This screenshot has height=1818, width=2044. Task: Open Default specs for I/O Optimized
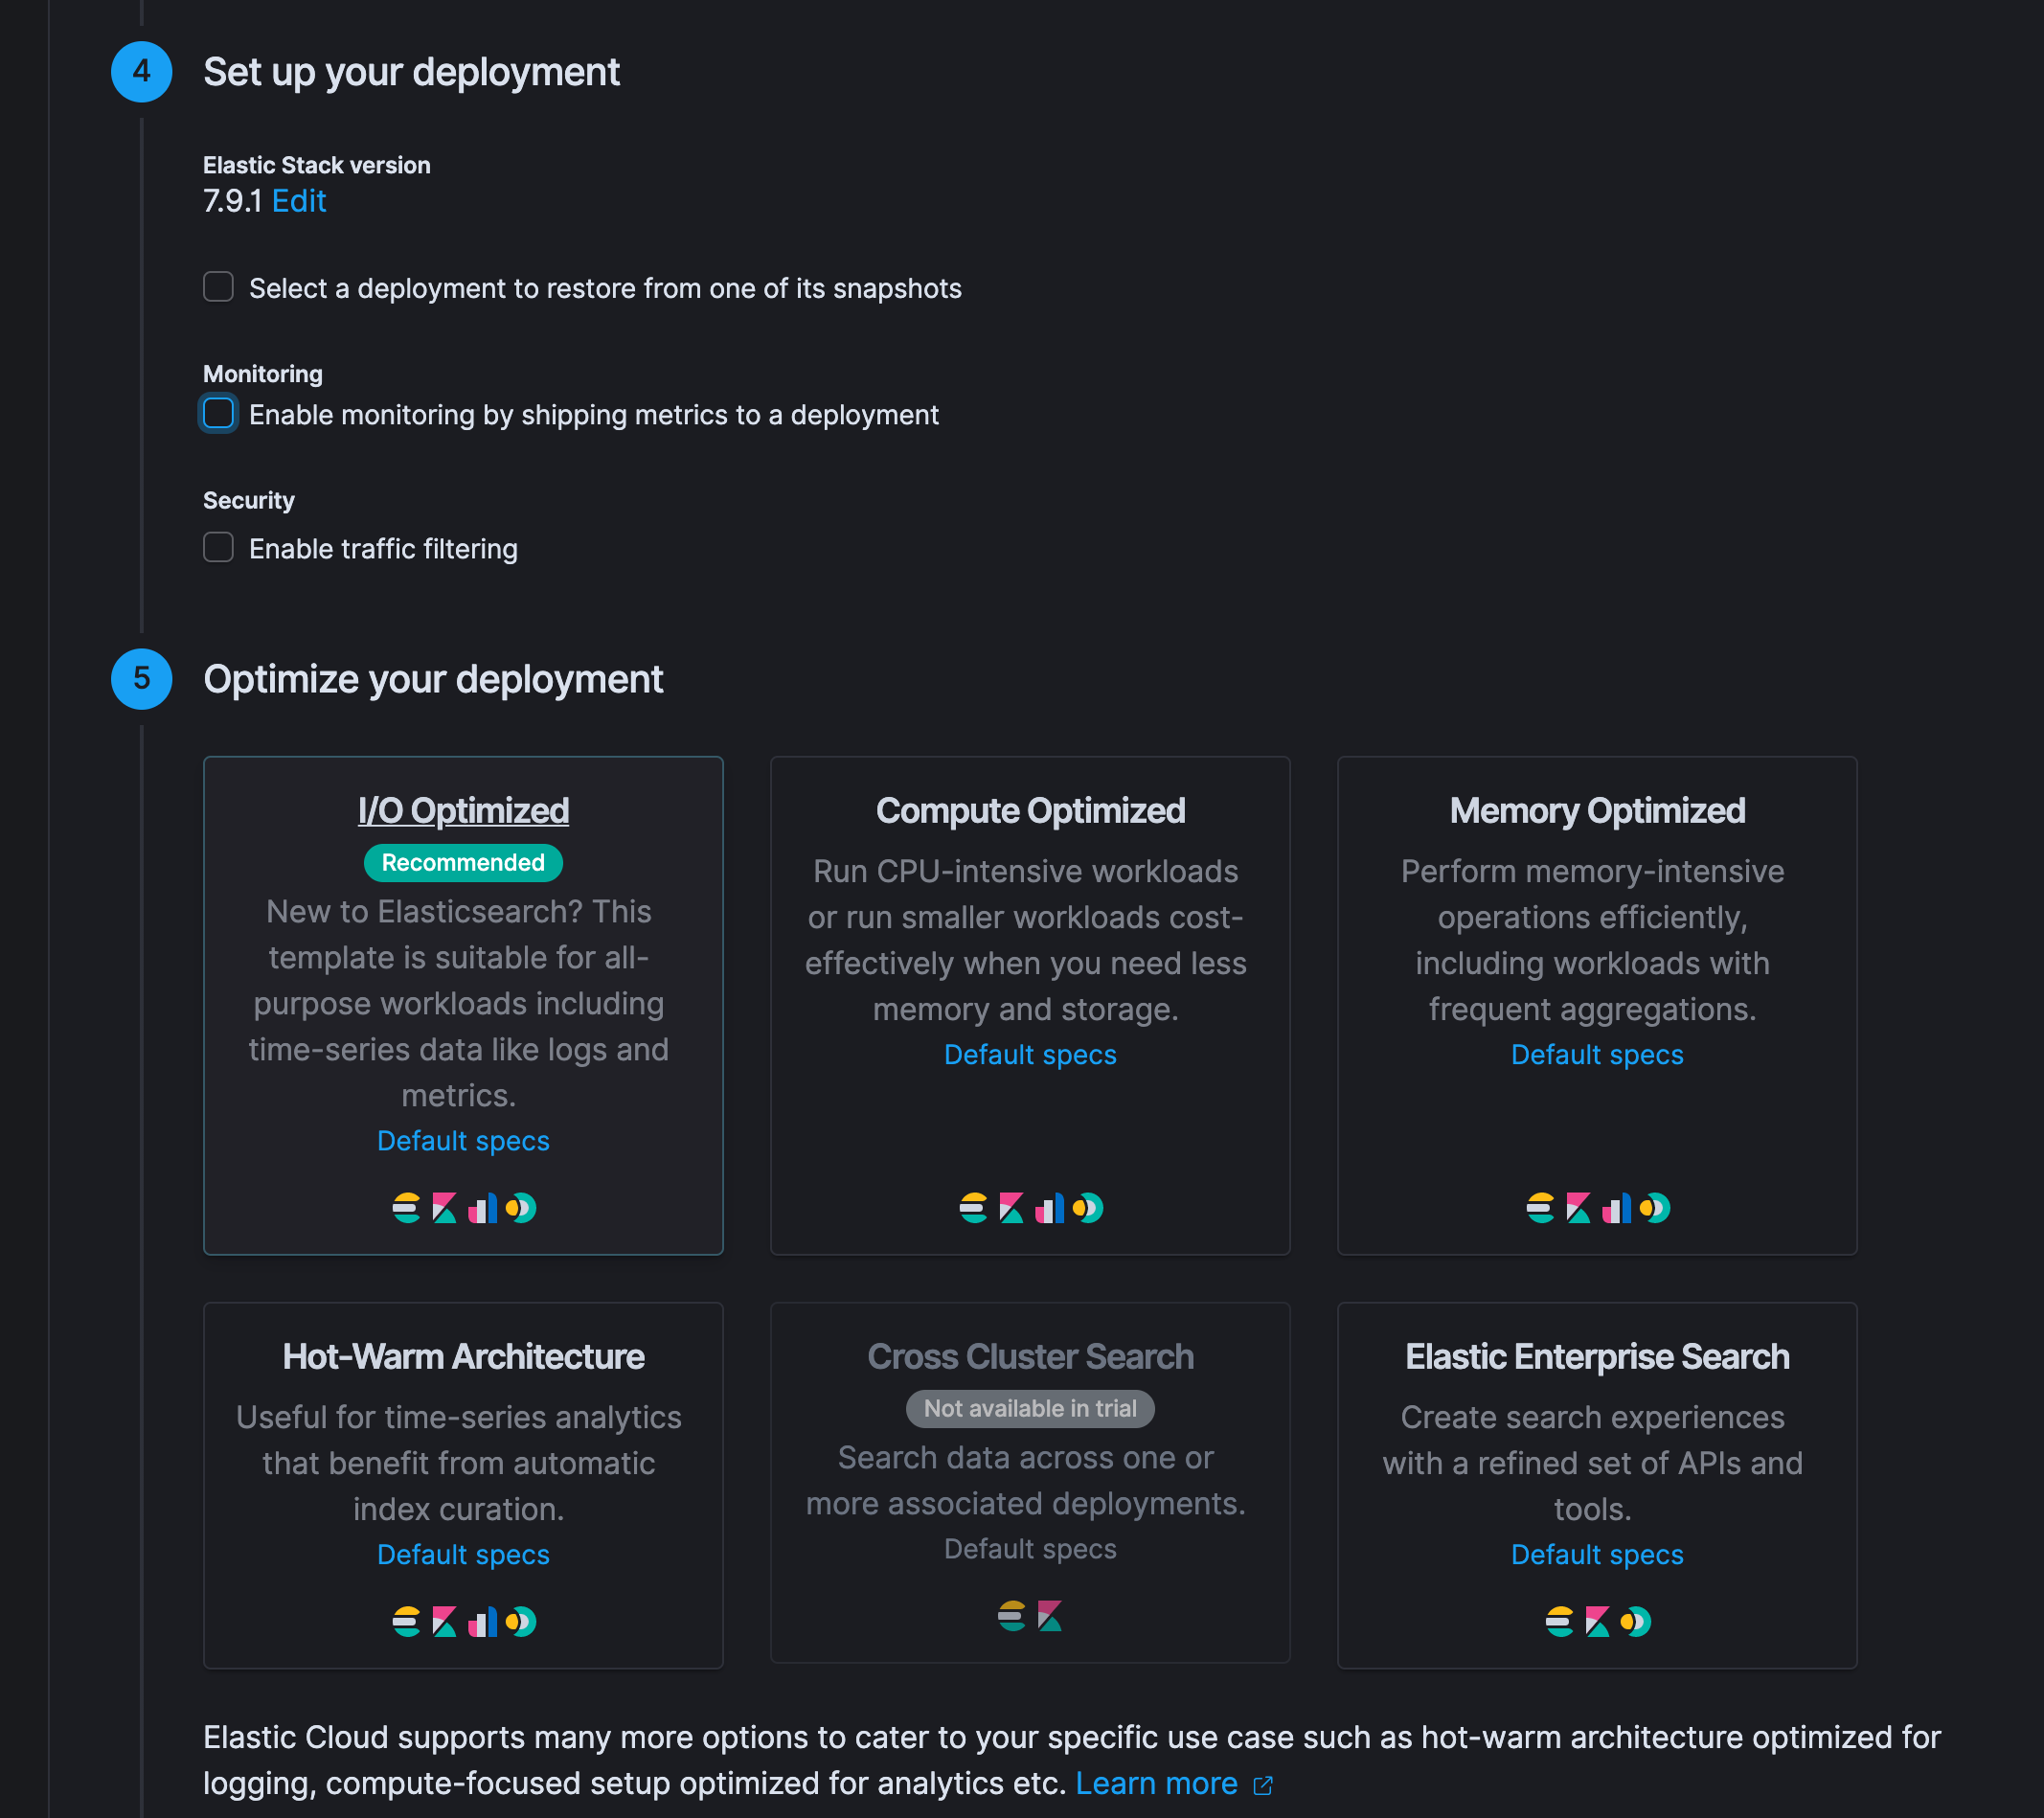[463, 1141]
